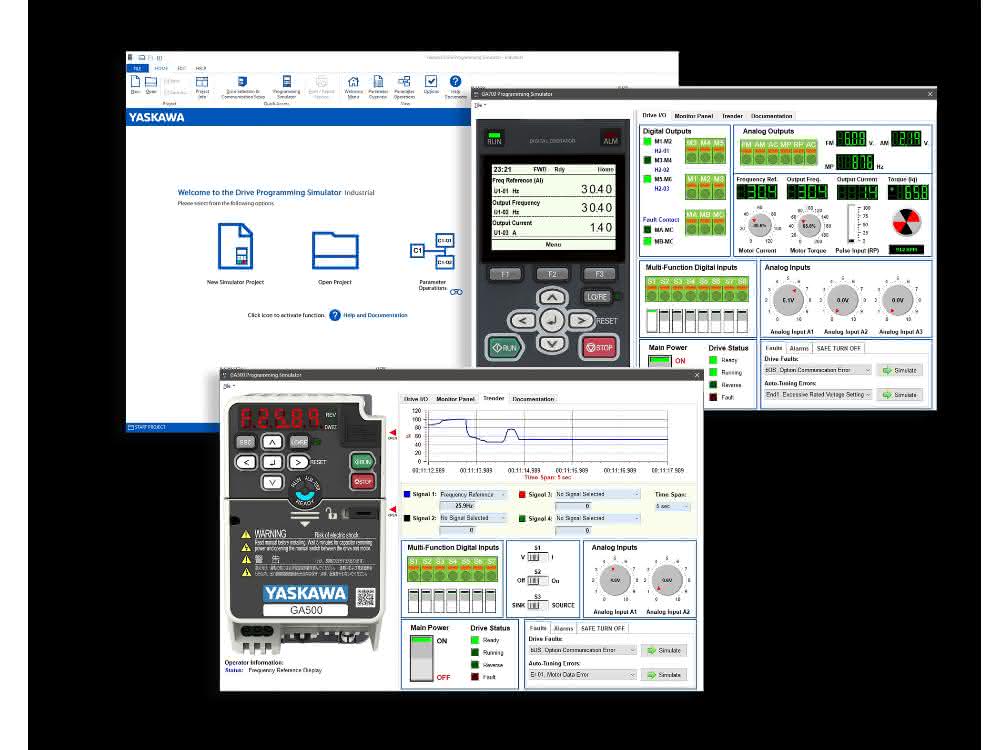This screenshot has width=1000, height=750.
Task: Click right arrow RESET key on GA700 keypad
Action: [x=580, y=321]
